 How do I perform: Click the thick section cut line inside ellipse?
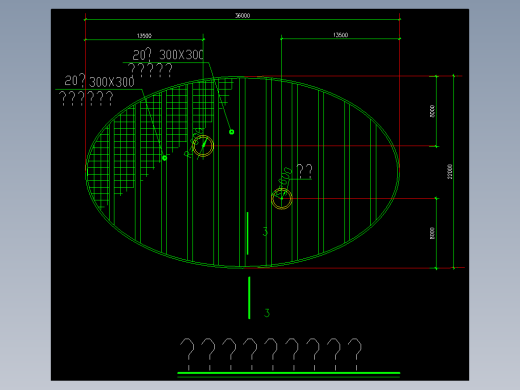click(x=247, y=233)
